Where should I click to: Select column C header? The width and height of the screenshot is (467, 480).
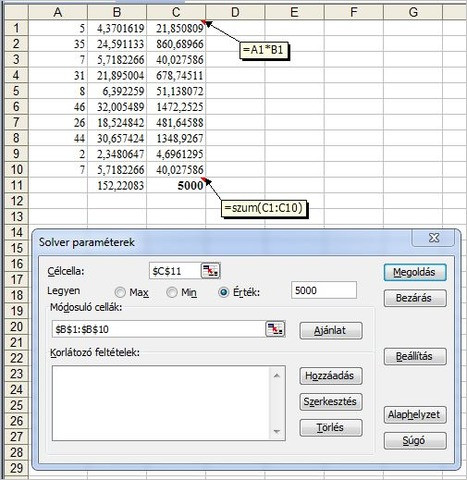(x=176, y=12)
